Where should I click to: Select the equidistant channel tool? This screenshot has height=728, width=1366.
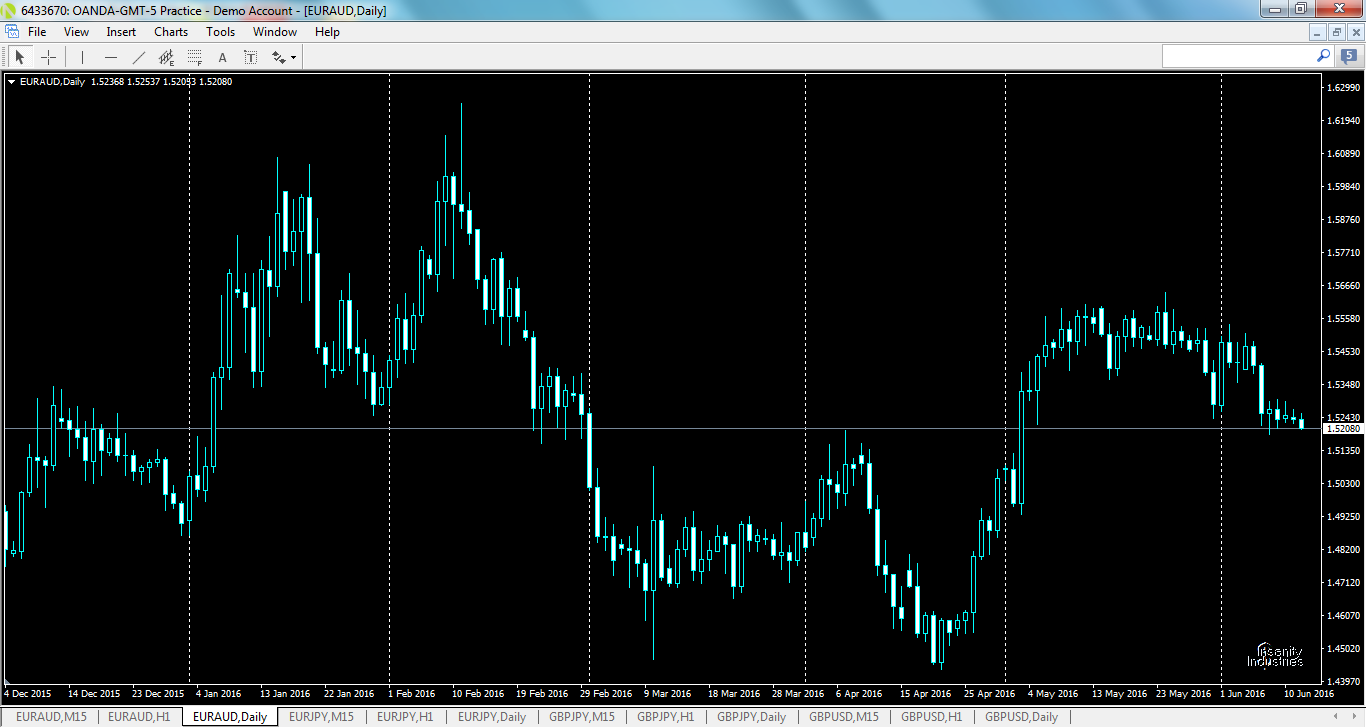point(168,56)
